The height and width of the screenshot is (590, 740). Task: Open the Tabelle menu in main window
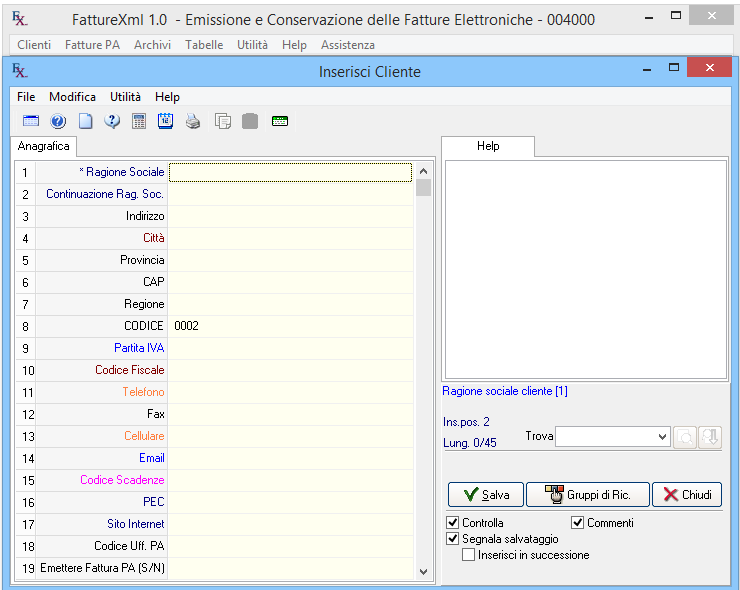pyautogui.click(x=204, y=45)
